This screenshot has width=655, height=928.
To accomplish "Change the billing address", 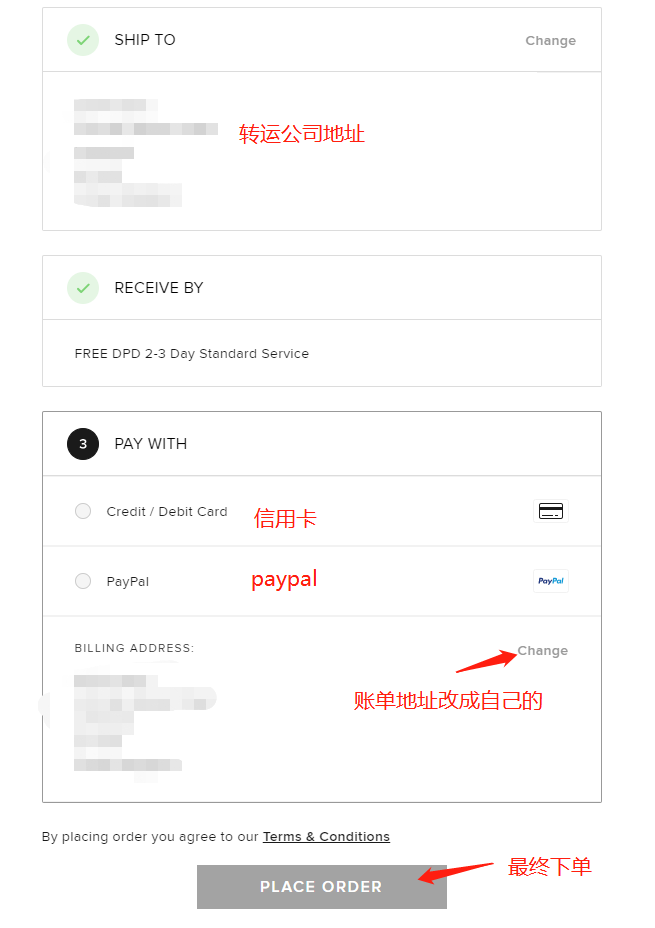I will 543,651.
